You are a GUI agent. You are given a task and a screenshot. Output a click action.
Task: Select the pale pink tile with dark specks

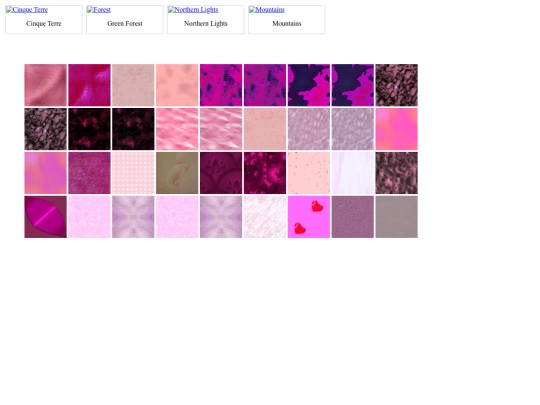coord(309,173)
